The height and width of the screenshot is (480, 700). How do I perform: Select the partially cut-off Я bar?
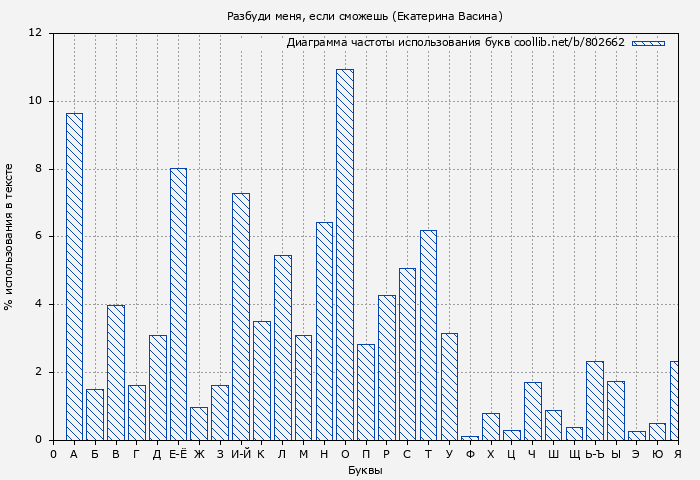674,400
